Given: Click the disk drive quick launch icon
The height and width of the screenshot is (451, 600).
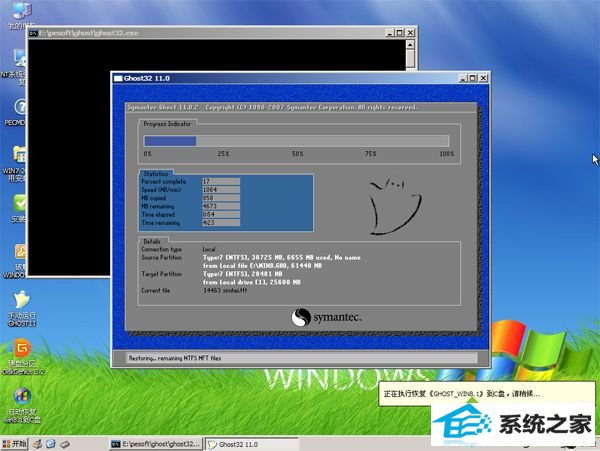Looking at the screenshot, I should coord(65,444).
